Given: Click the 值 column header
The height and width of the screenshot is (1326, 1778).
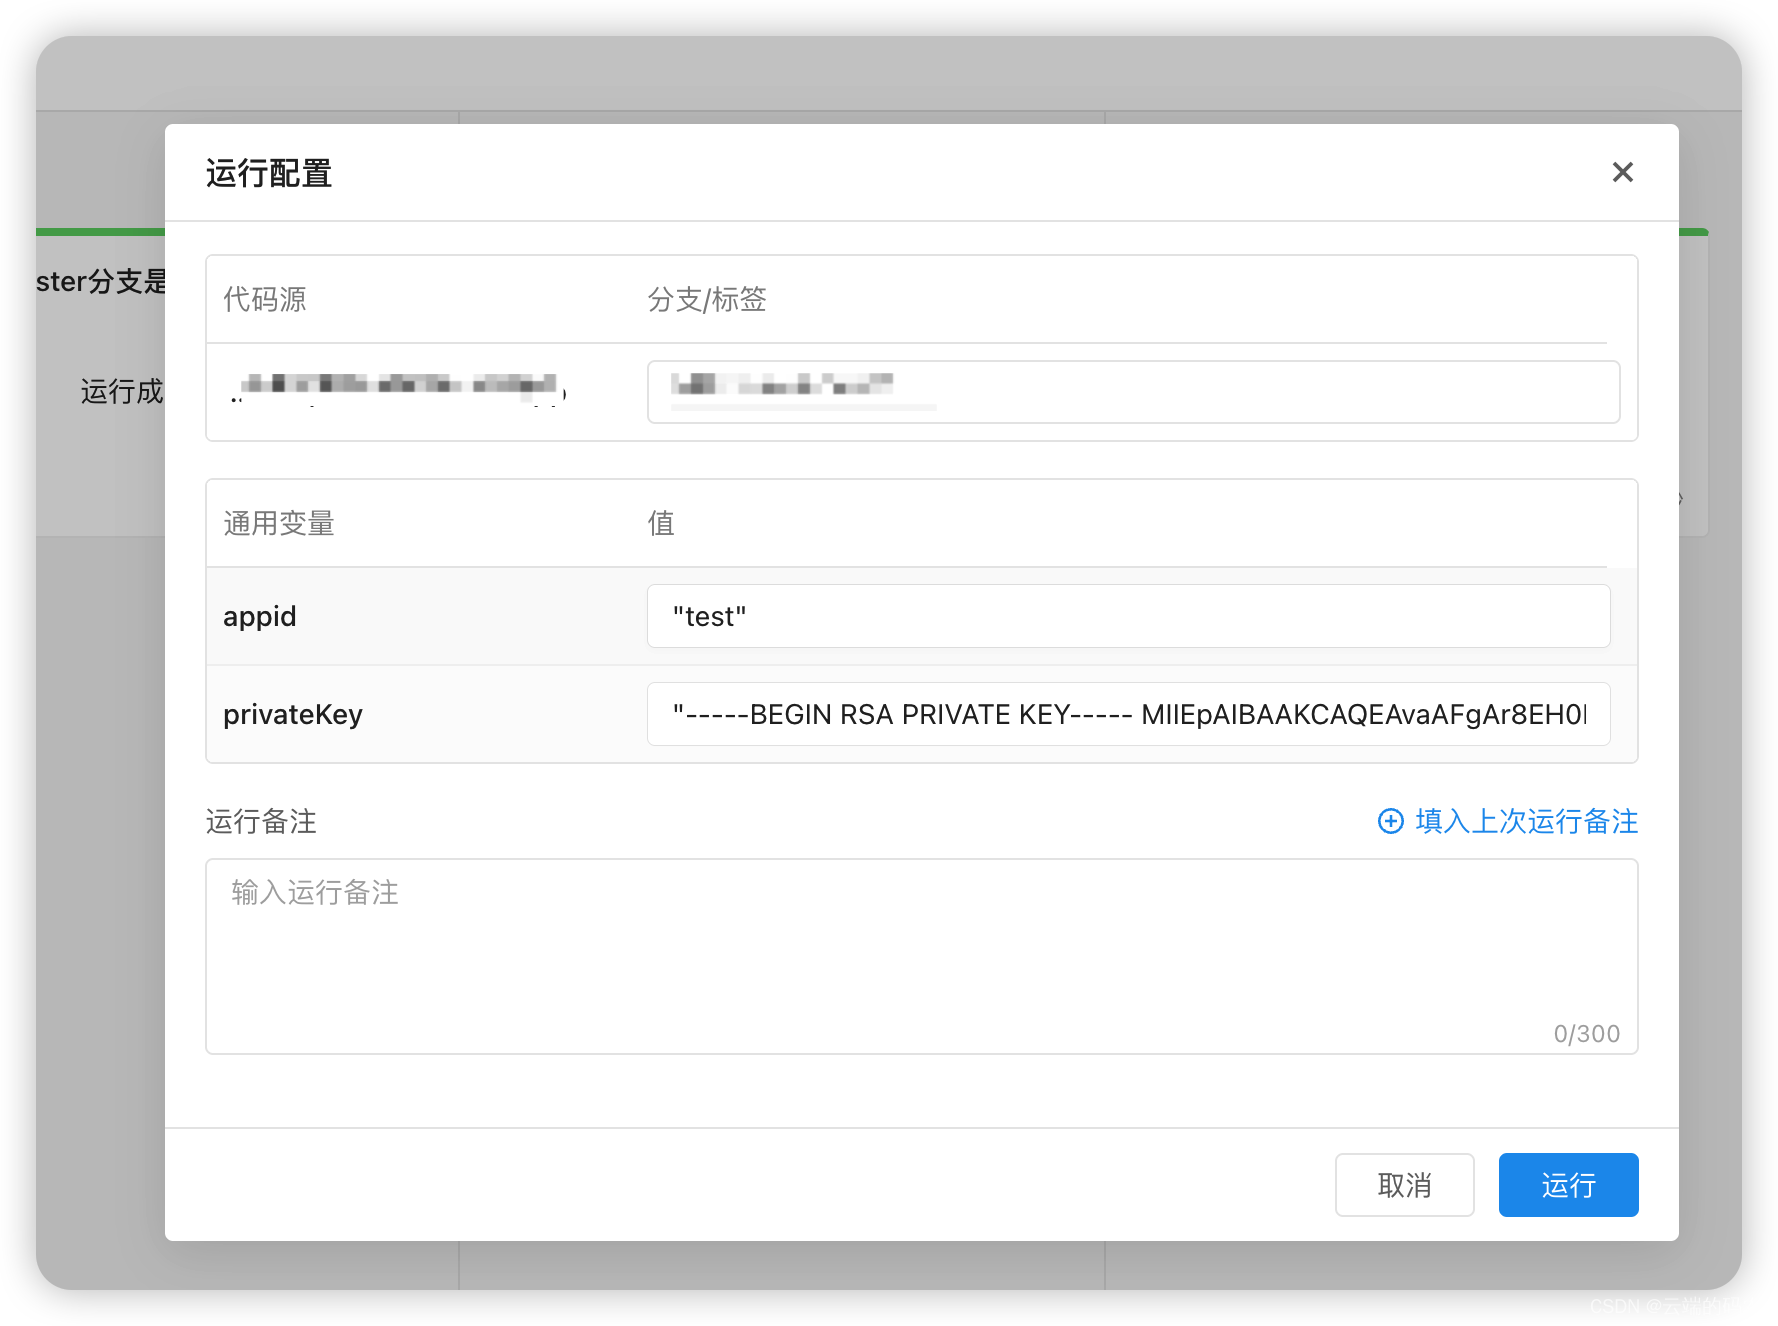Looking at the screenshot, I should point(661,523).
